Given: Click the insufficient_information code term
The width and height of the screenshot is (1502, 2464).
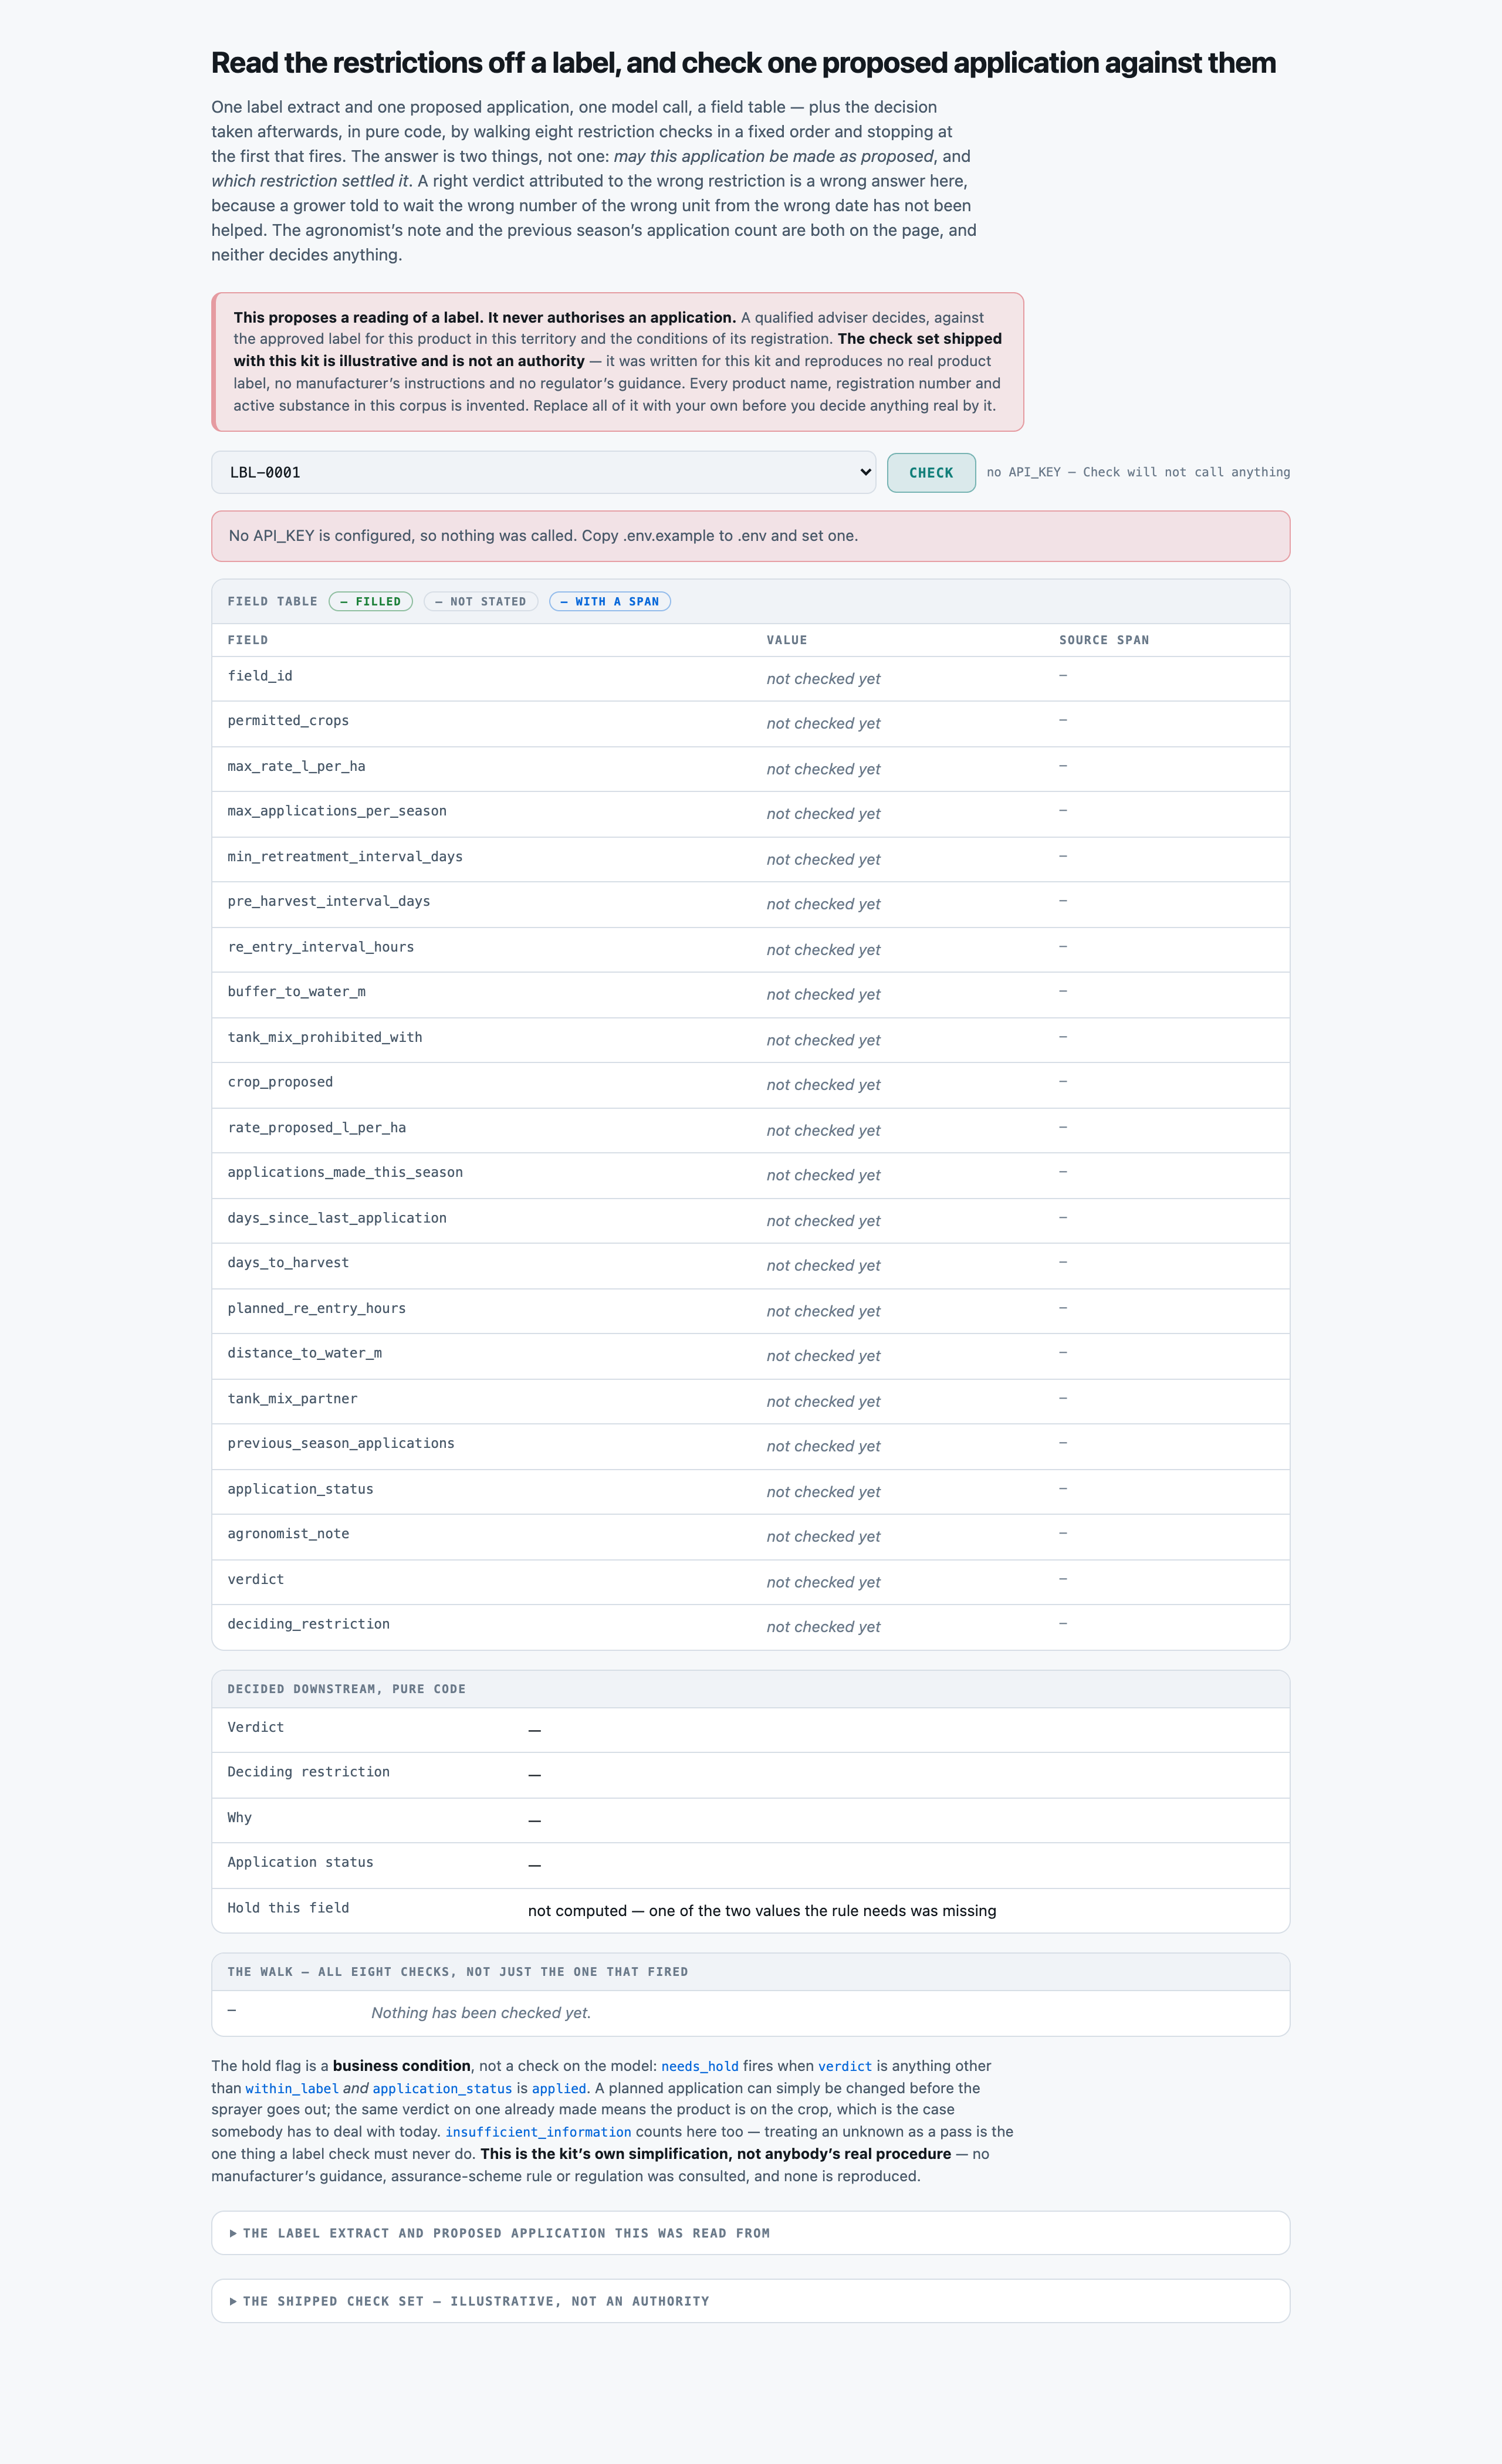Looking at the screenshot, I should (538, 2132).
